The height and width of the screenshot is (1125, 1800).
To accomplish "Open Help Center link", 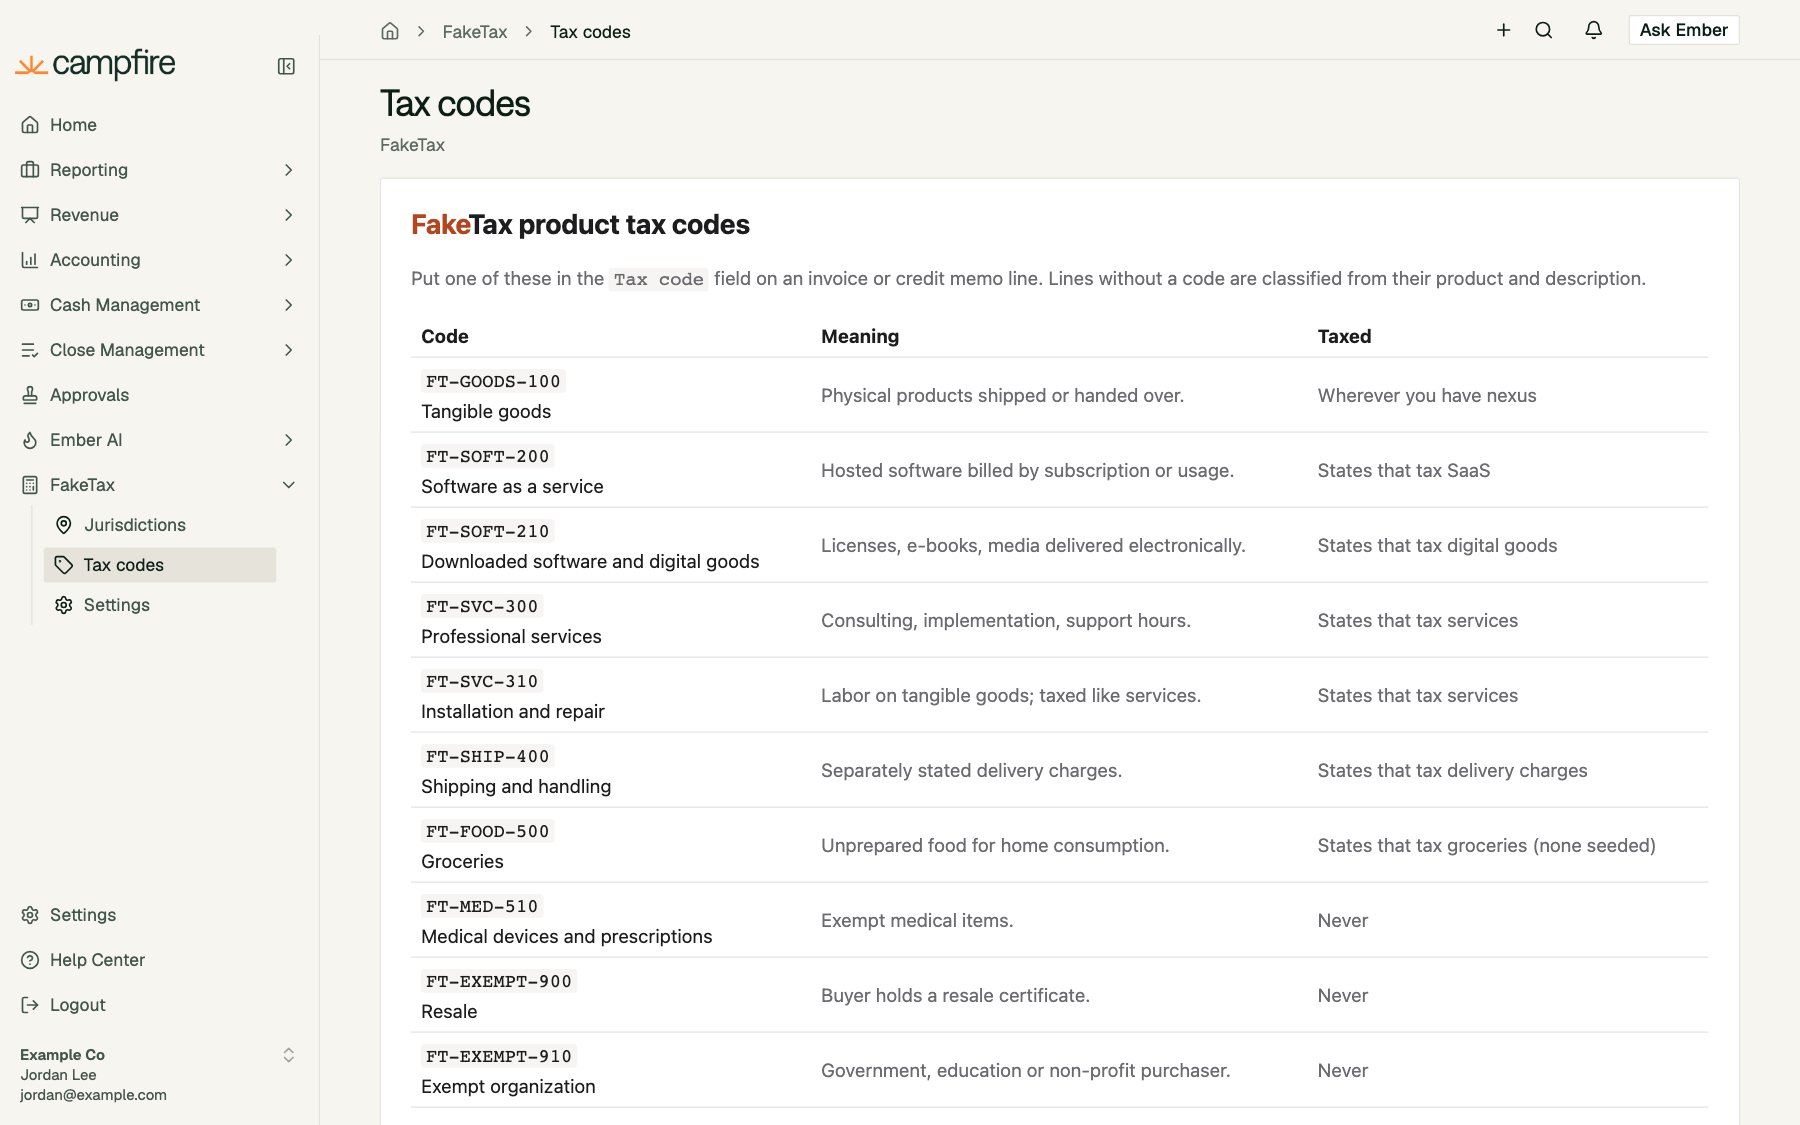I will [158, 960].
